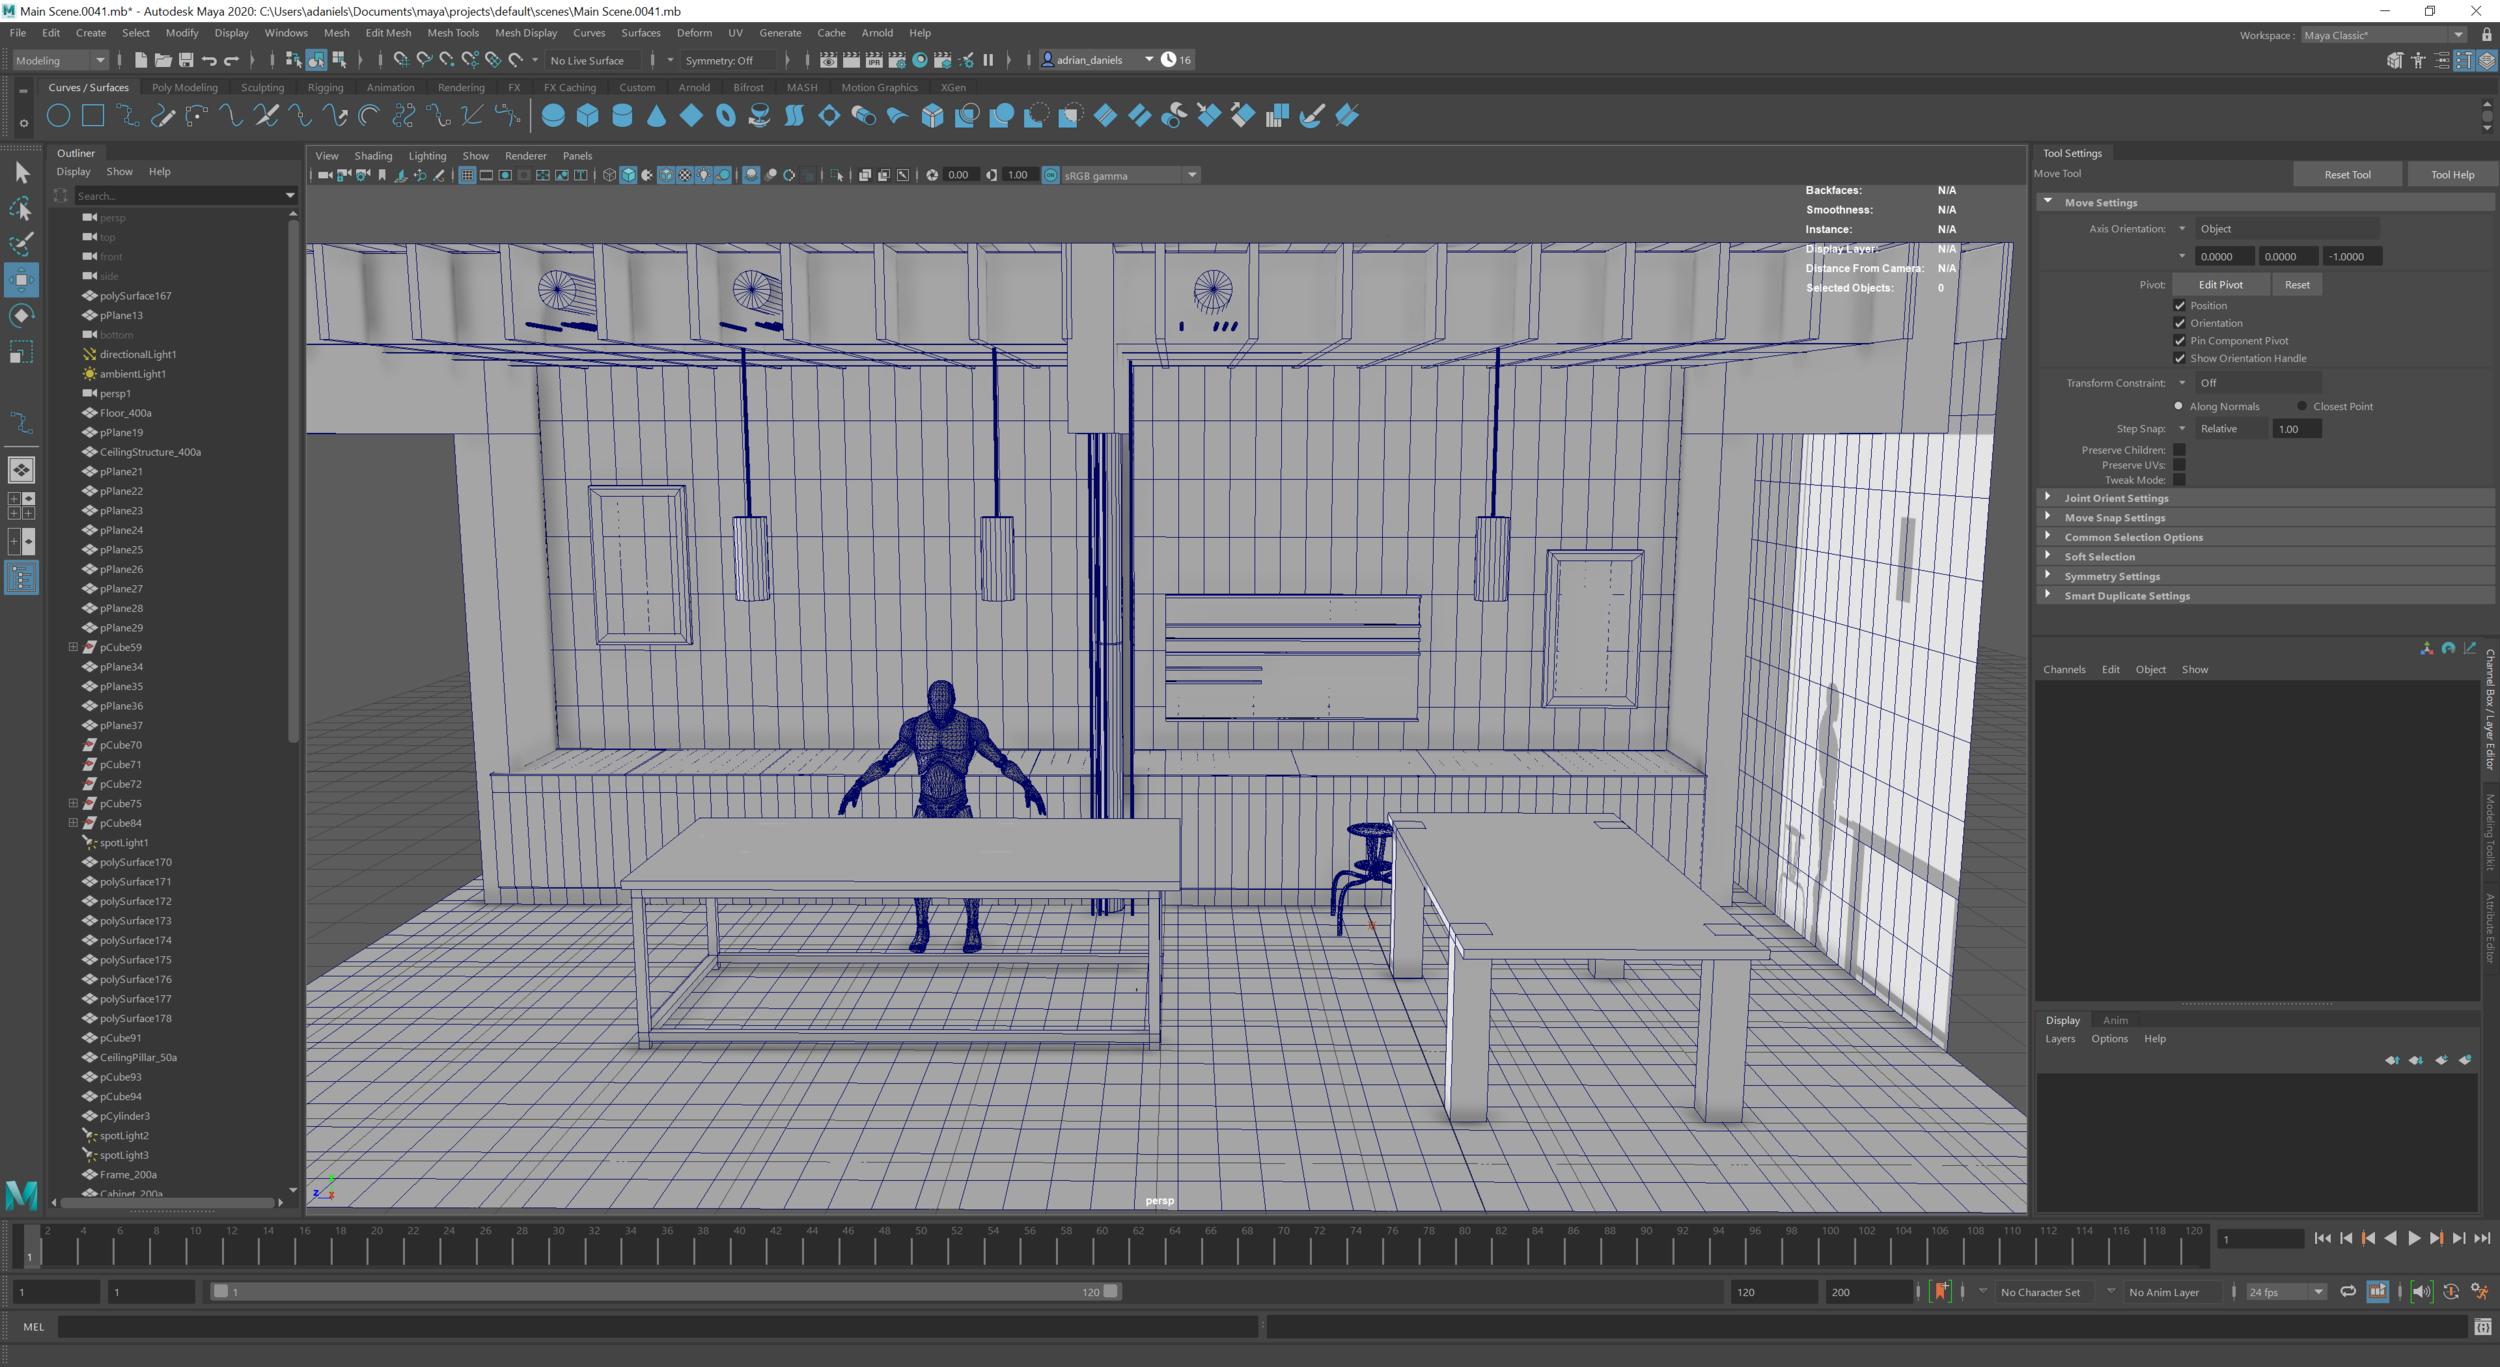The width and height of the screenshot is (2500, 1367).
Task: Create a NURBS sphere from the shelf
Action: click(x=553, y=116)
